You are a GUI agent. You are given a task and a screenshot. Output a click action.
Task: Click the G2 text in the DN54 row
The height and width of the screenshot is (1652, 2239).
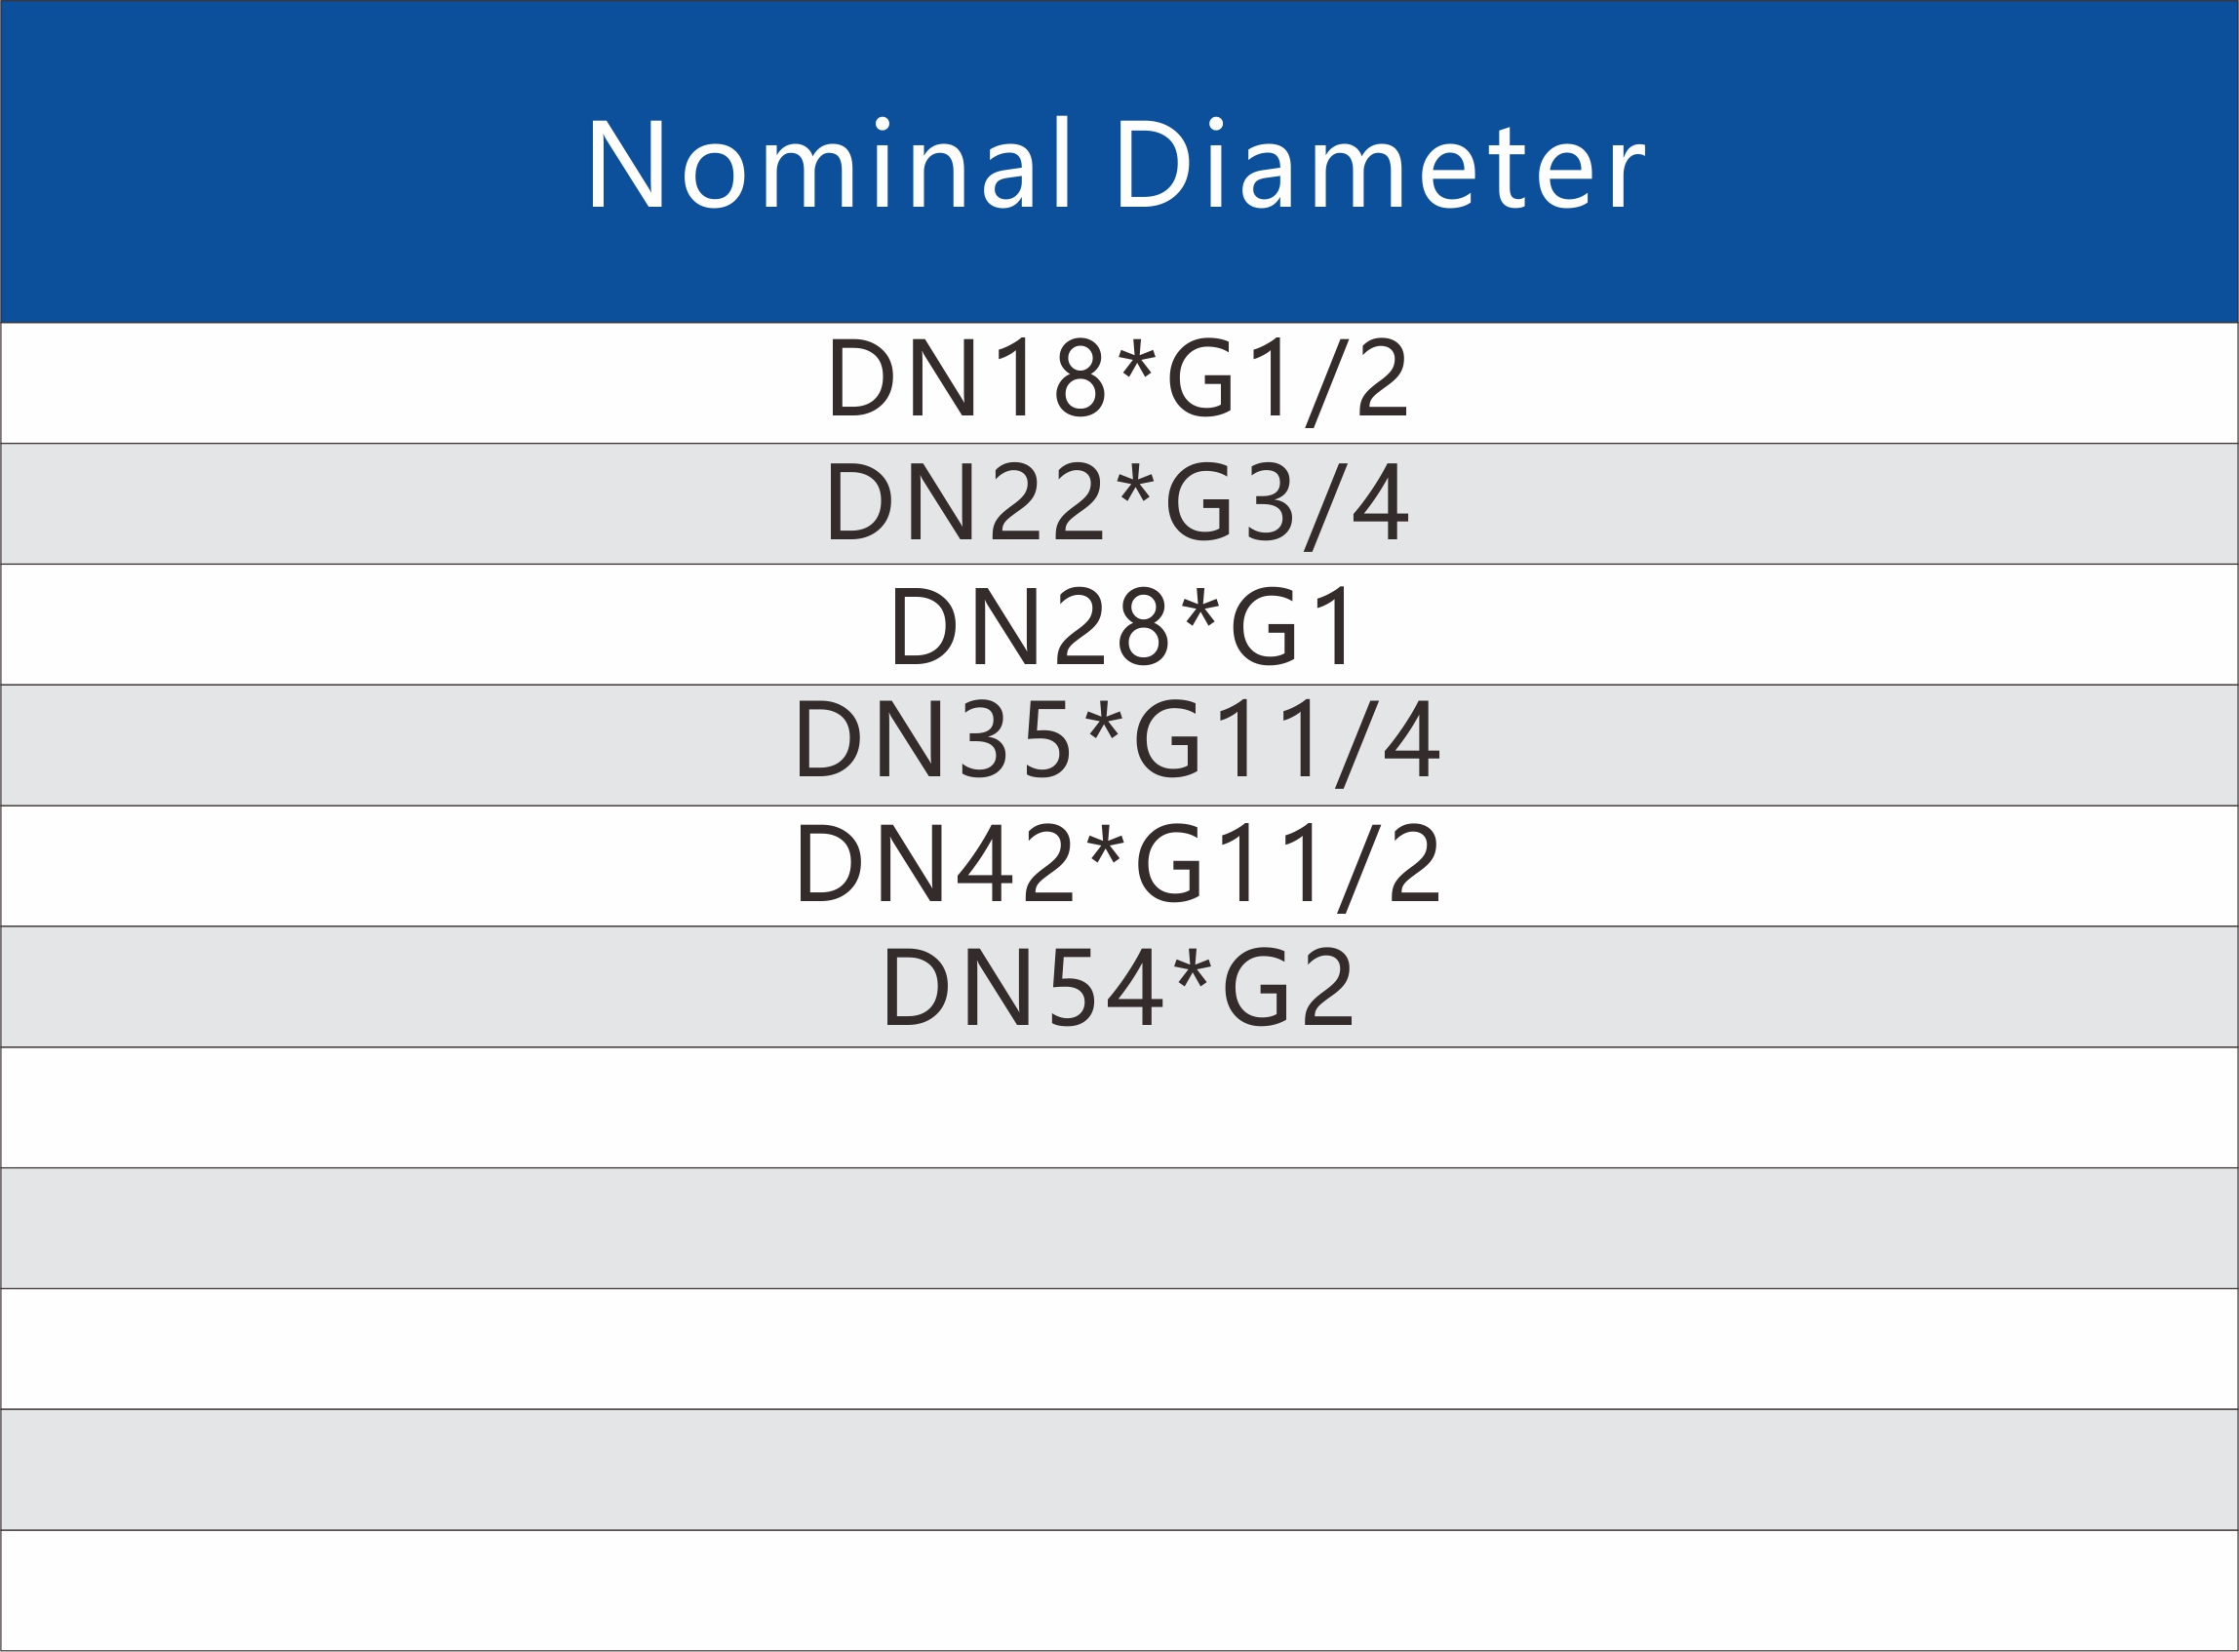pos(1288,988)
